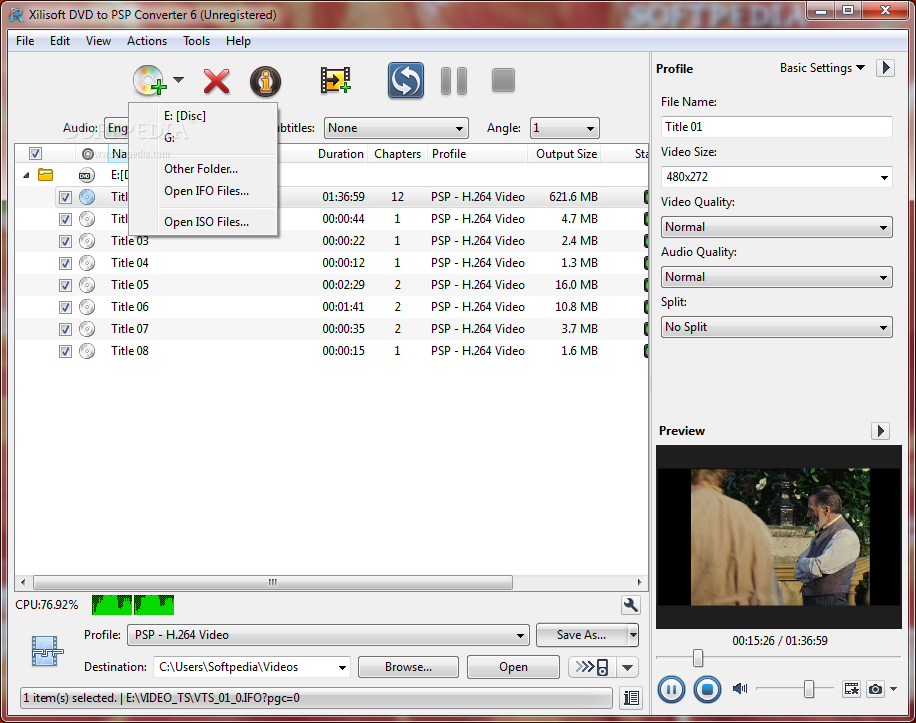Uncheck the Title 07 checkbox
This screenshot has height=723, width=916.
pyautogui.click(x=65, y=329)
